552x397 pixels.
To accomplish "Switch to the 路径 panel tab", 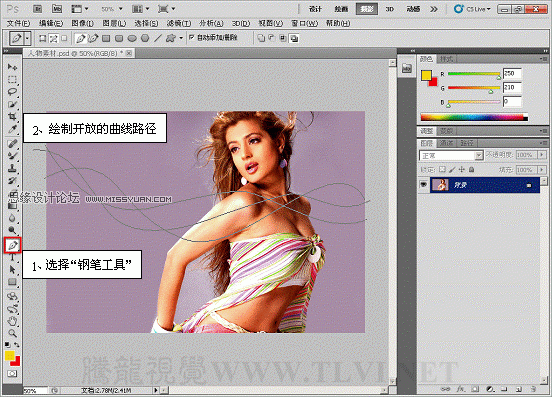I will [467, 143].
